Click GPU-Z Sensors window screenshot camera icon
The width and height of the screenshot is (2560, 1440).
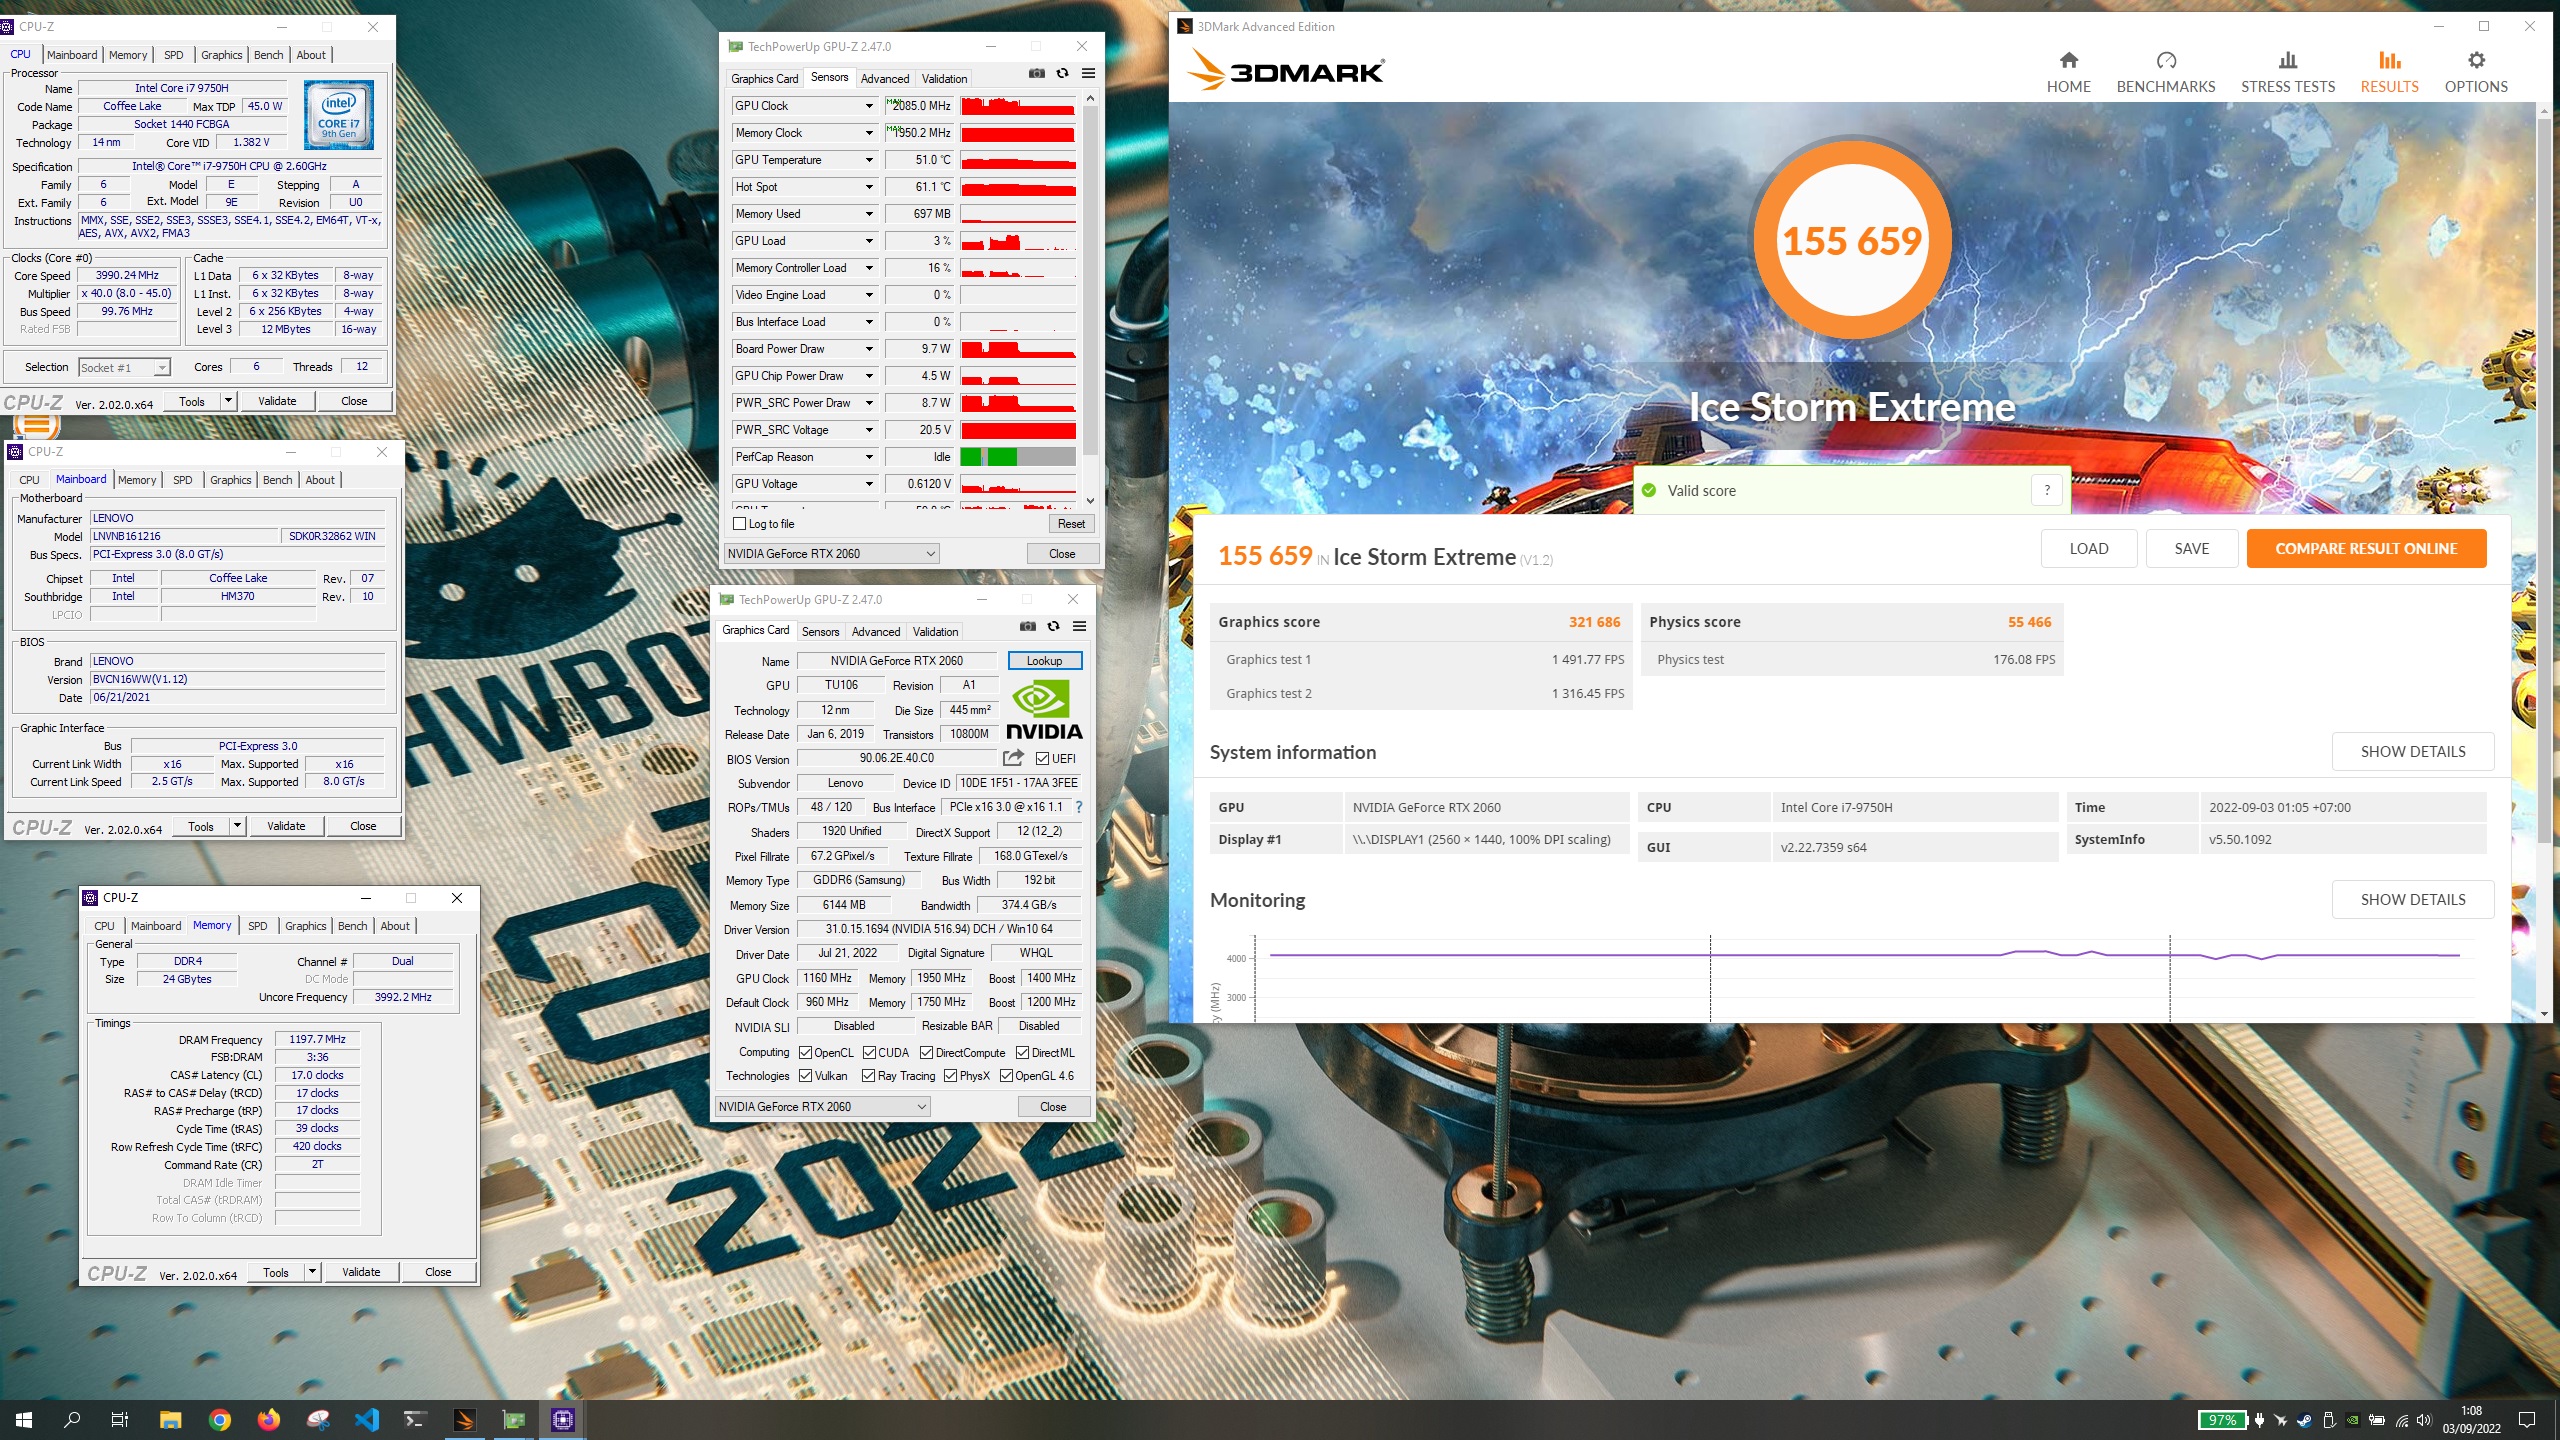[1037, 73]
